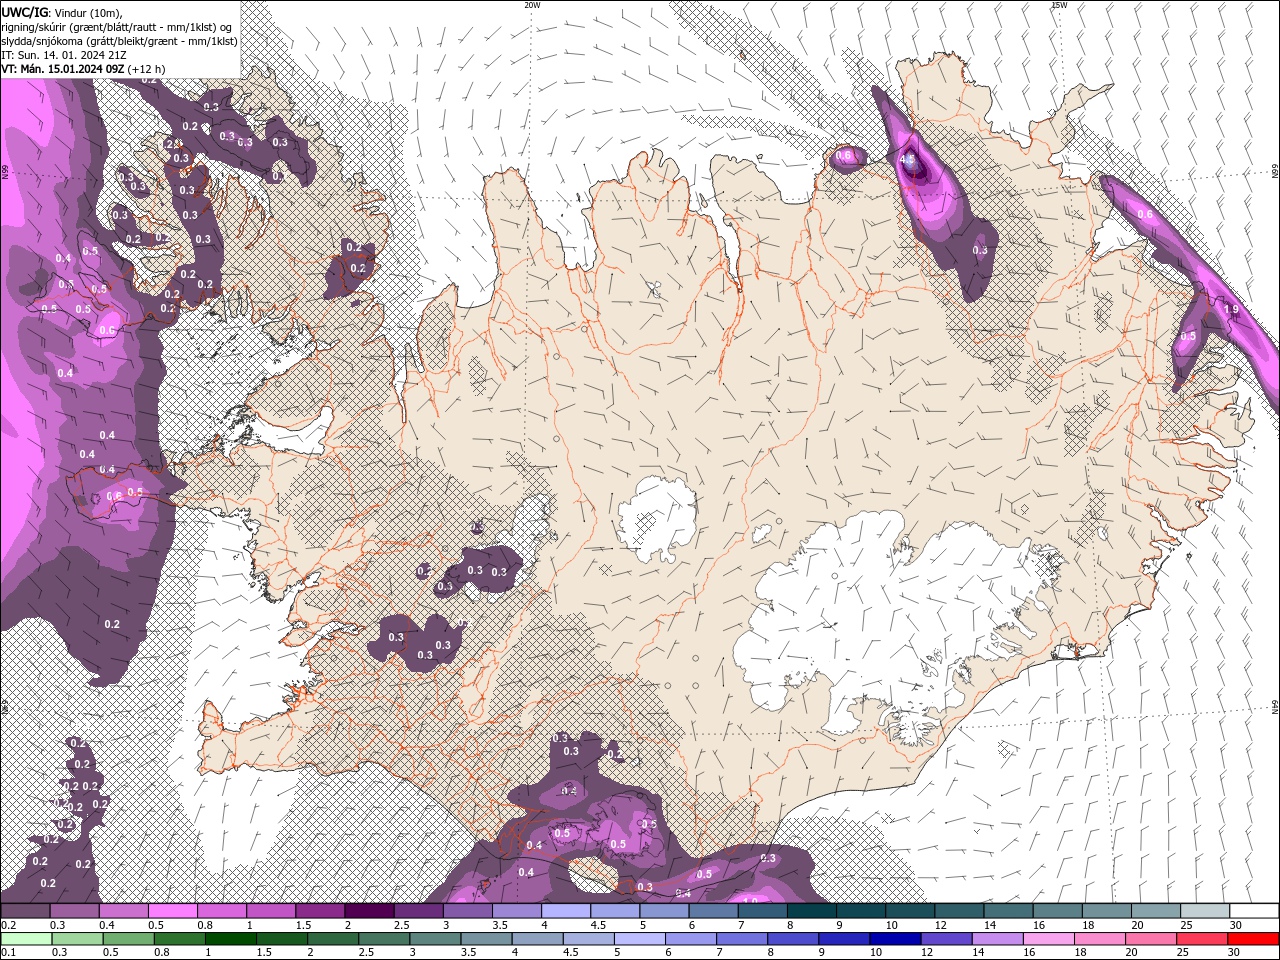Choose the bright red rain swatch starting at 30
1280x960 pixels.
click(x=1253, y=939)
